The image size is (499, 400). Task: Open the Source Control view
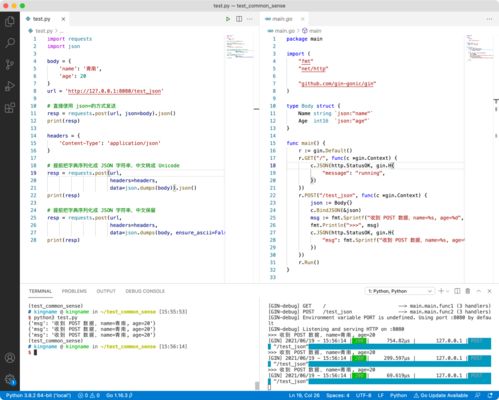(x=10, y=64)
